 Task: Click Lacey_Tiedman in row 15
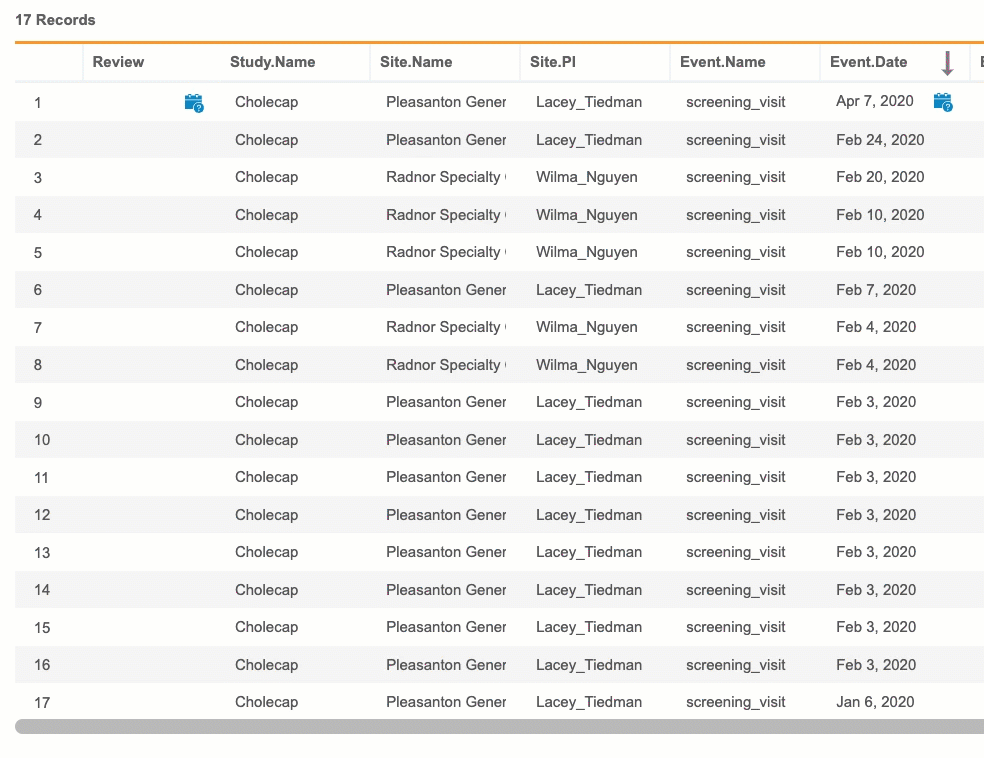tap(588, 627)
